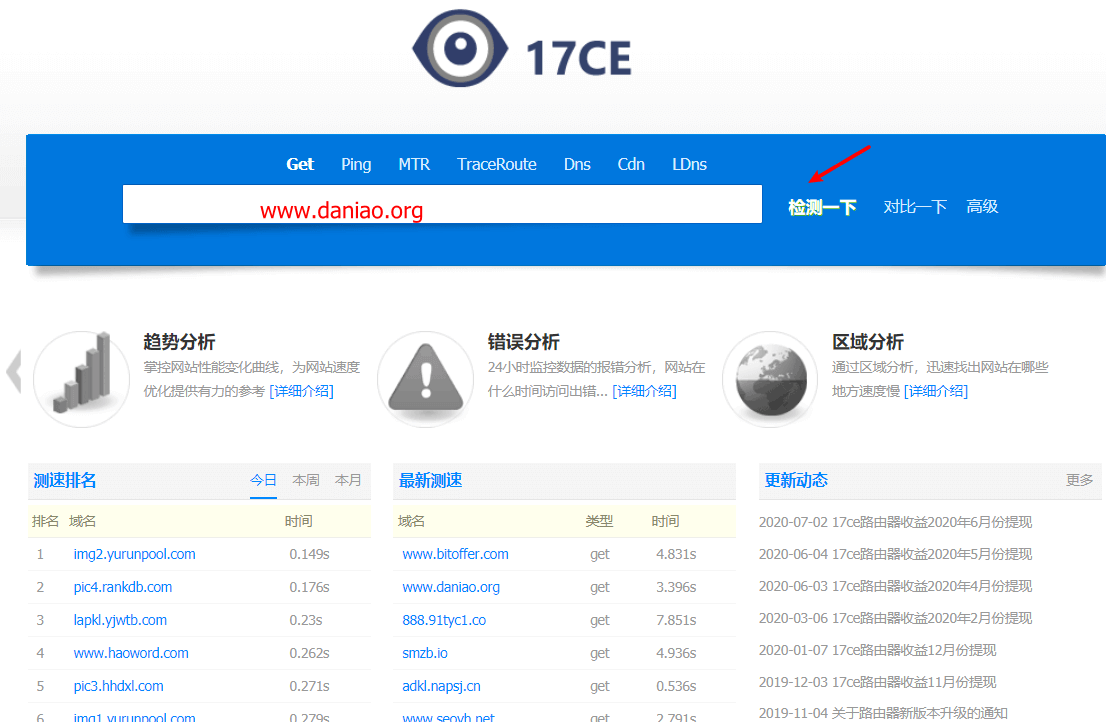Viewport: 1106px width, 722px height.
Task: Open 更多 in the updates panel
Action: pyautogui.click(x=1079, y=481)
